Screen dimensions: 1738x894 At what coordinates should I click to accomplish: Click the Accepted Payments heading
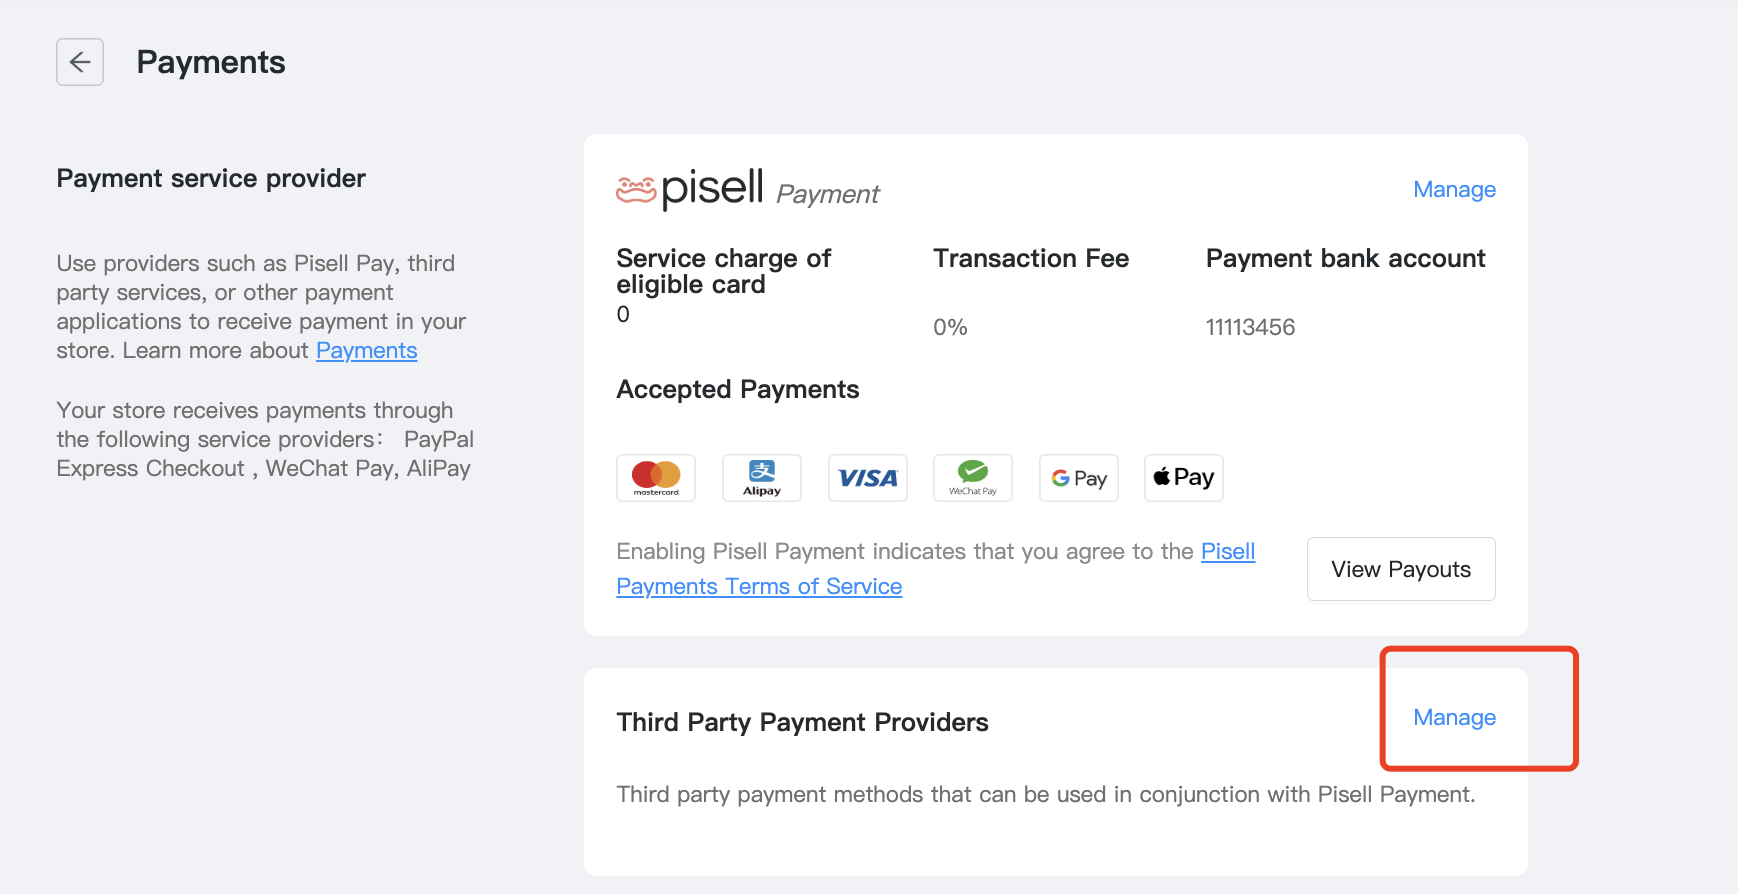pos(738,389)
